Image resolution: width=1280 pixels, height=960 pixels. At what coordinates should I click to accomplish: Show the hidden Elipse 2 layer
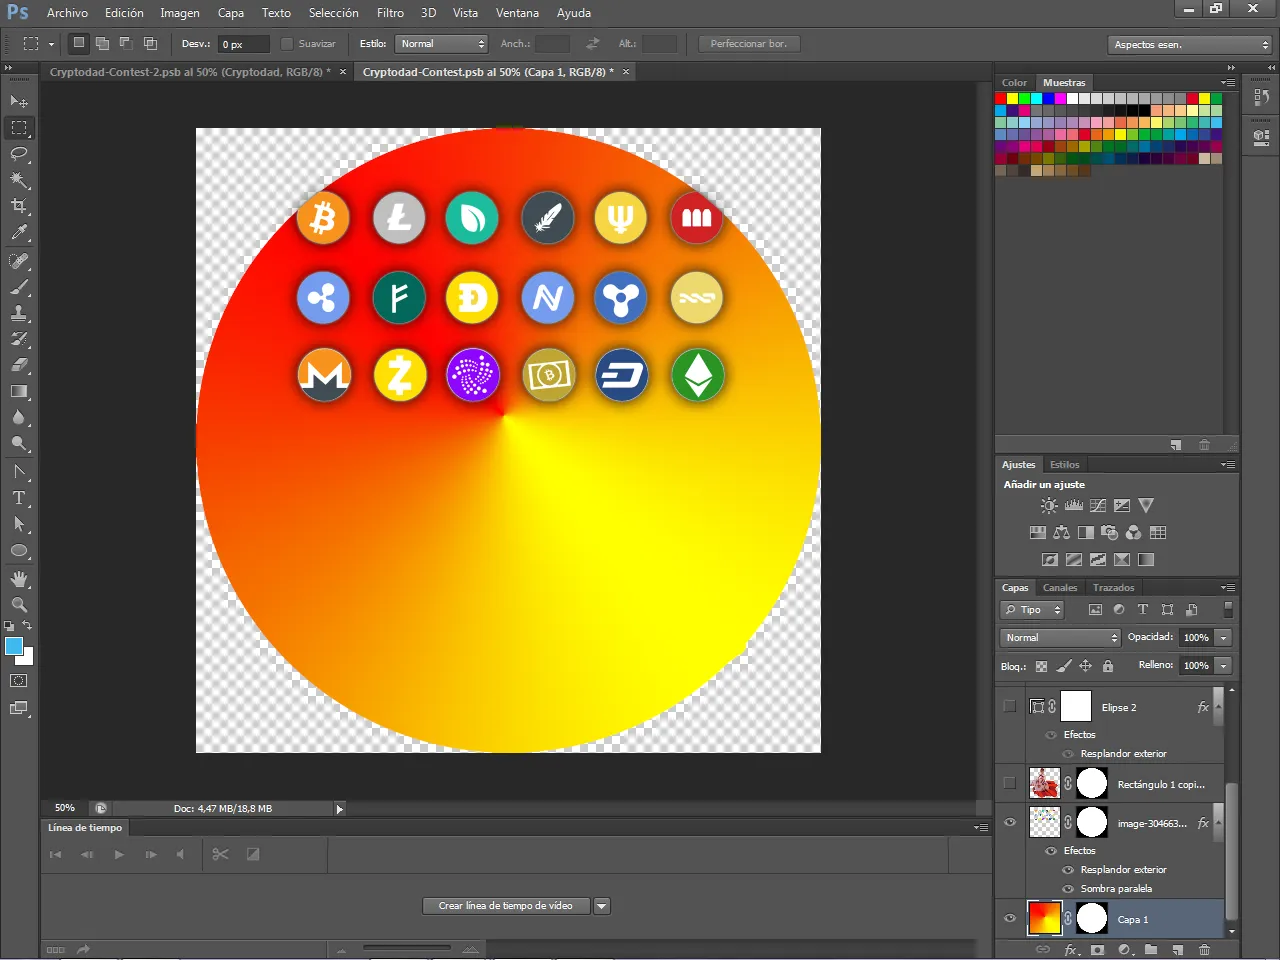(x=1010, y=706)
